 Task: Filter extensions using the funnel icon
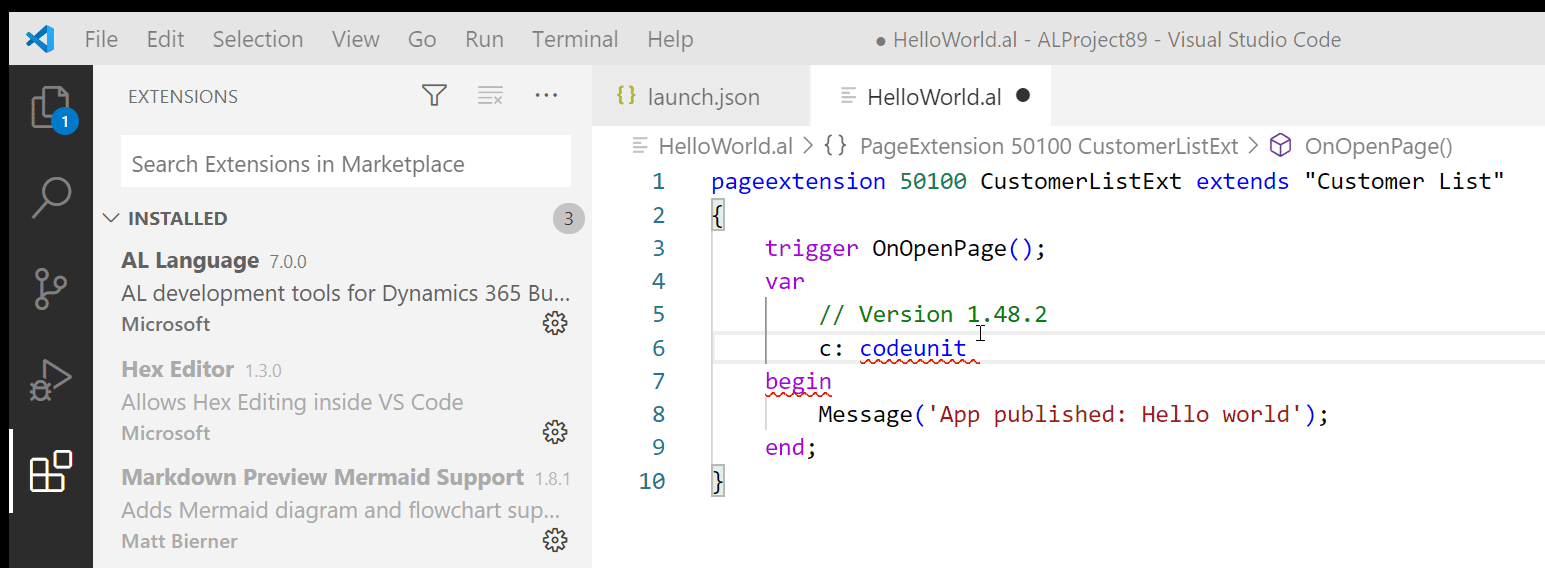click(x=434, y=96)
